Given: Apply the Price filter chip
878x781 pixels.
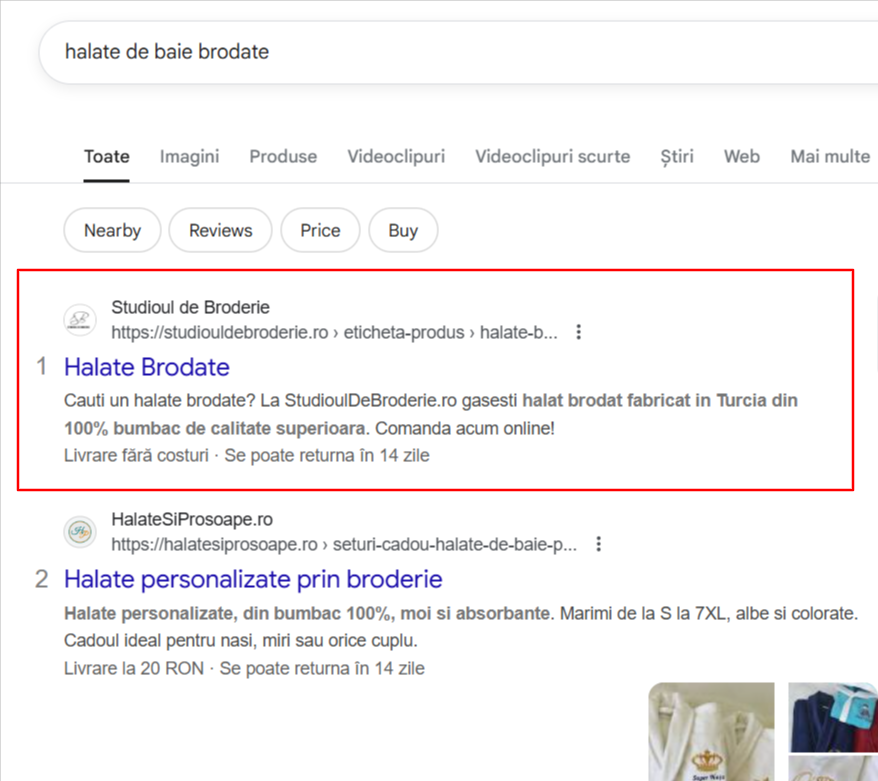Looking at the screenshot, I should tap(320, 230).
